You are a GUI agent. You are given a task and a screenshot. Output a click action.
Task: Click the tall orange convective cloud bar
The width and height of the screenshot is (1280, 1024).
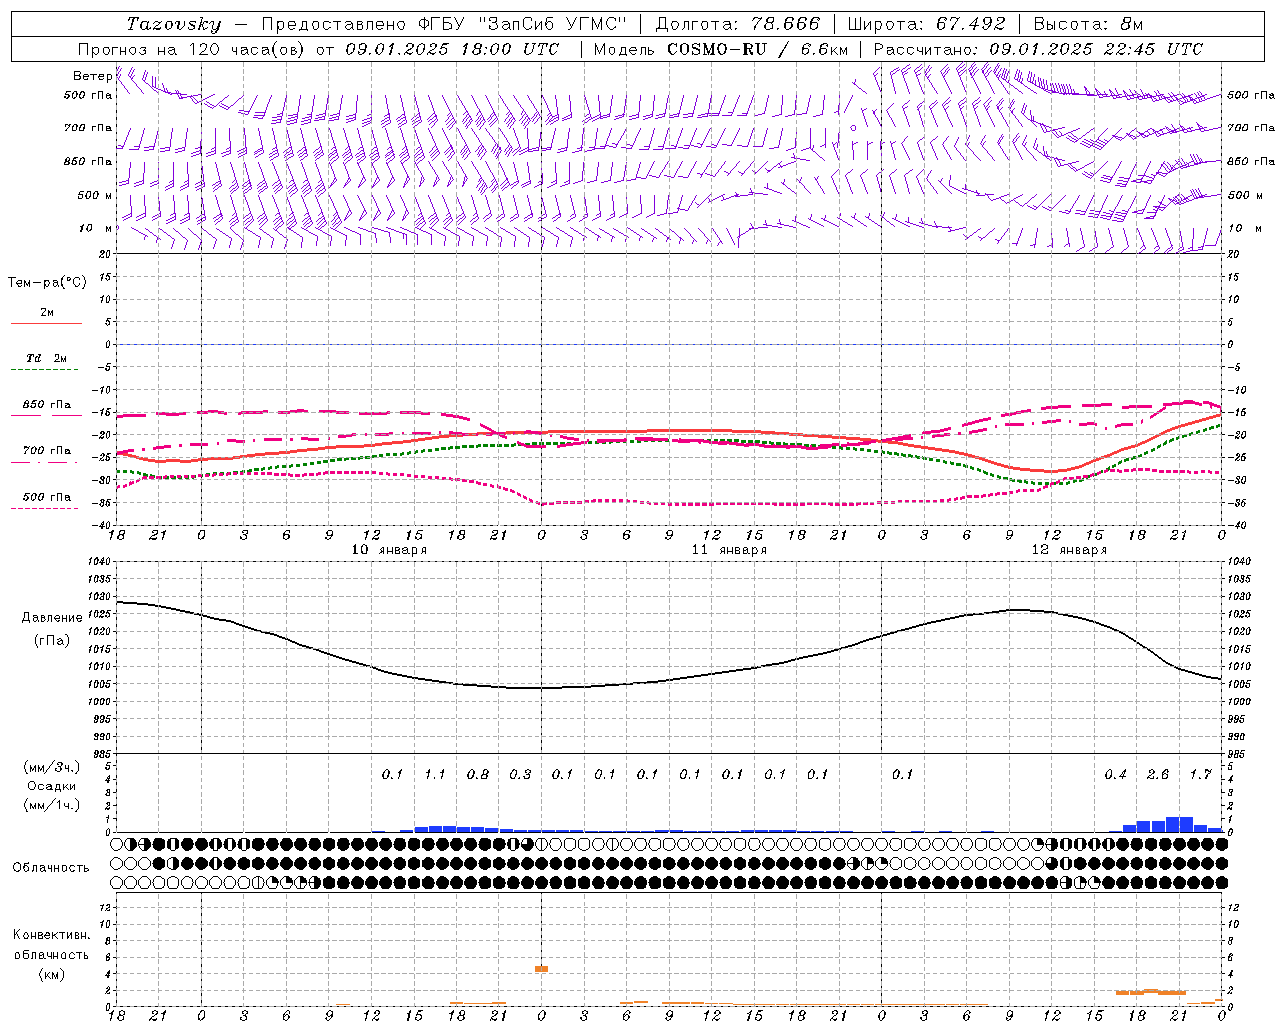541,969
